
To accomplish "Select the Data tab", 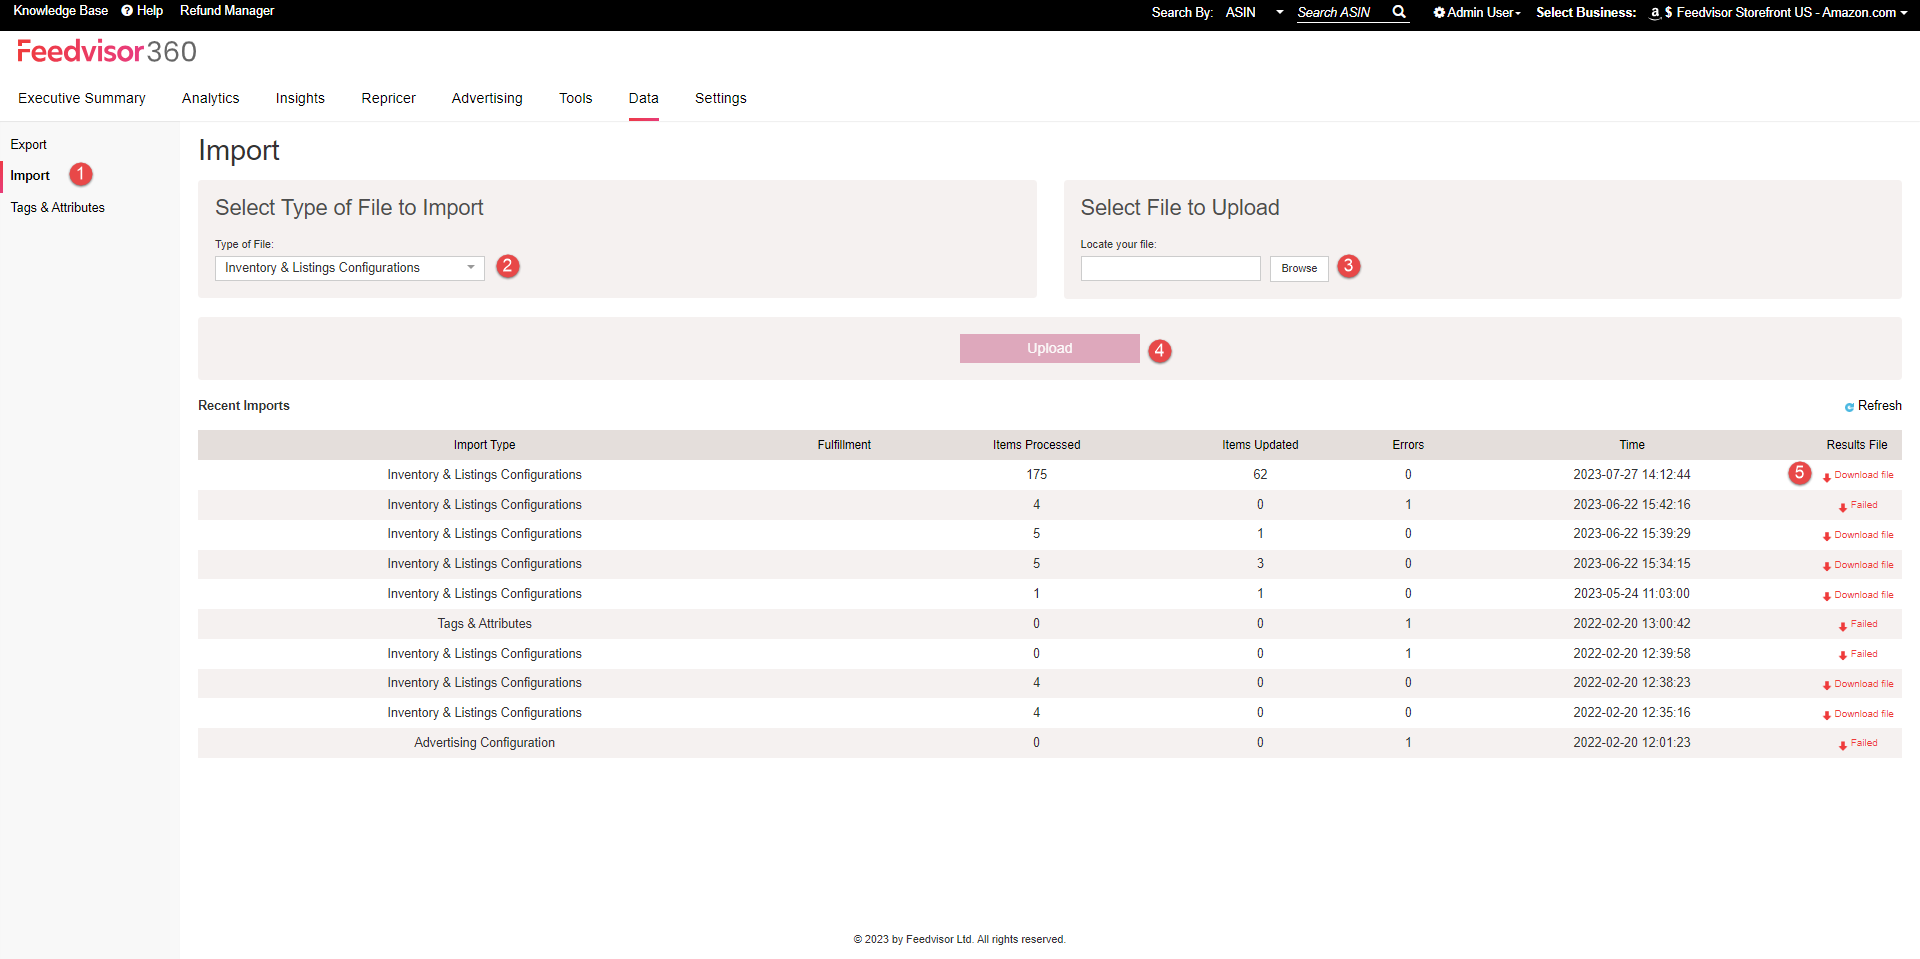I will click(644, 98).
